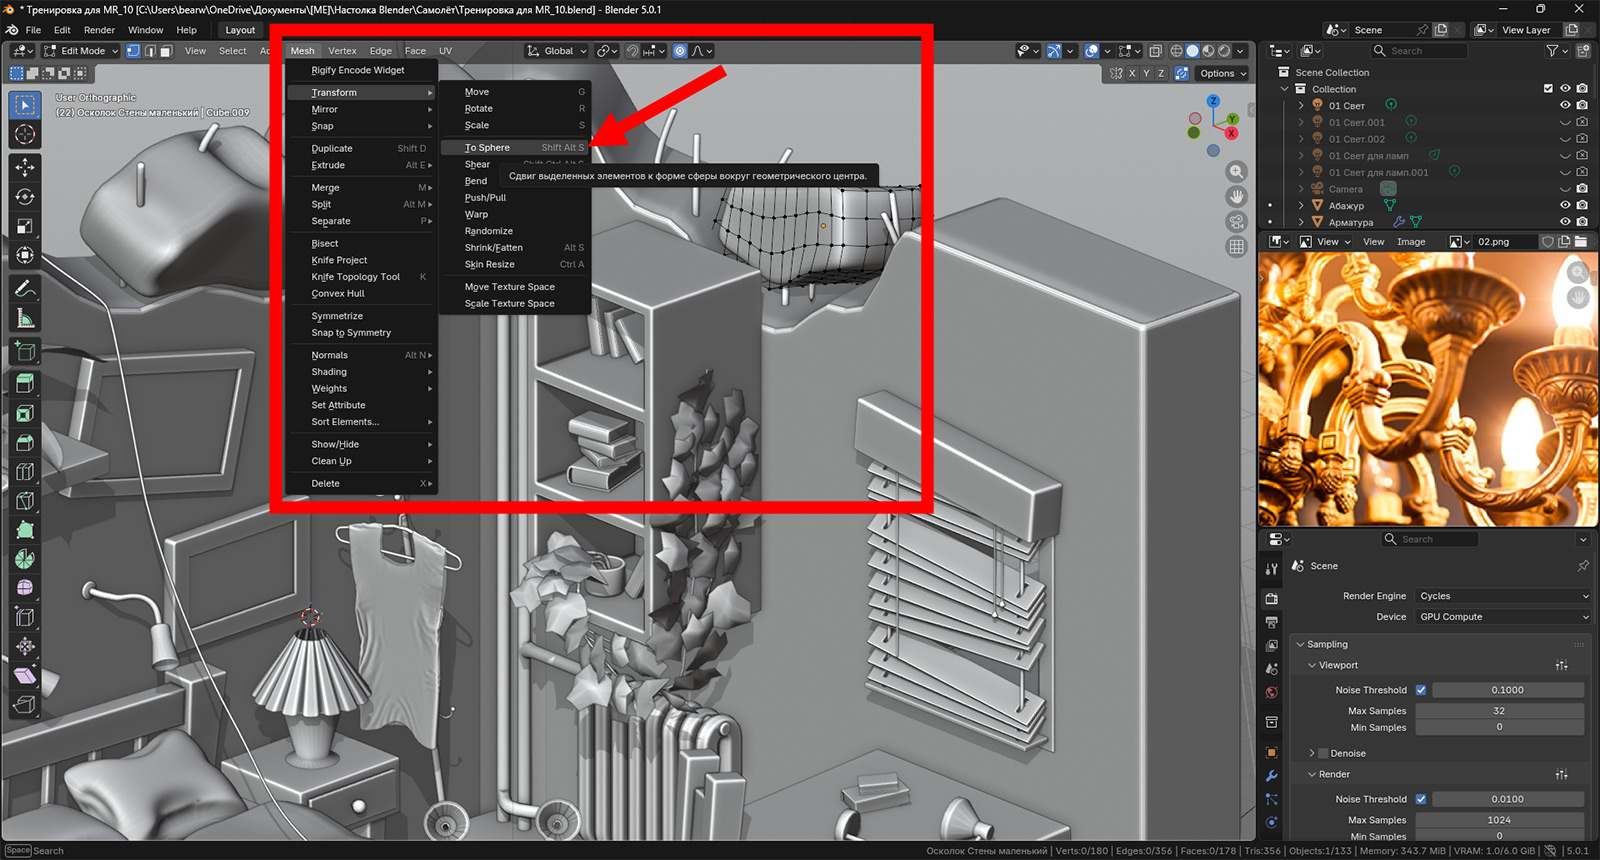Enable the Denoise checkbox under Viewport
Screen dimensions: 1600x860
(1324, 754)
